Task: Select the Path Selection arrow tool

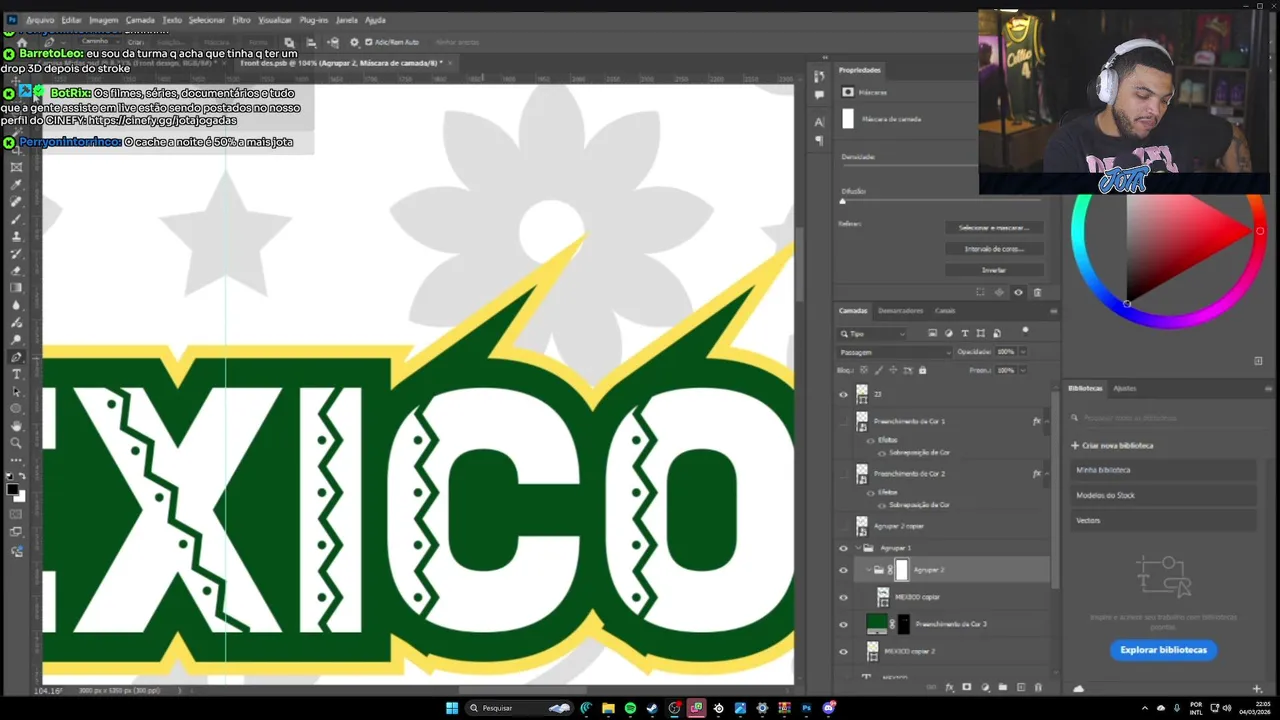Action: 16,391
